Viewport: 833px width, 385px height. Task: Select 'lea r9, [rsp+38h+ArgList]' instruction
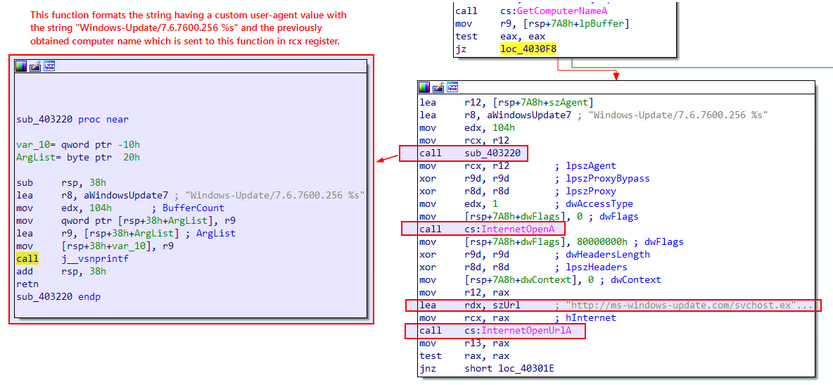[x=126, y=234]
